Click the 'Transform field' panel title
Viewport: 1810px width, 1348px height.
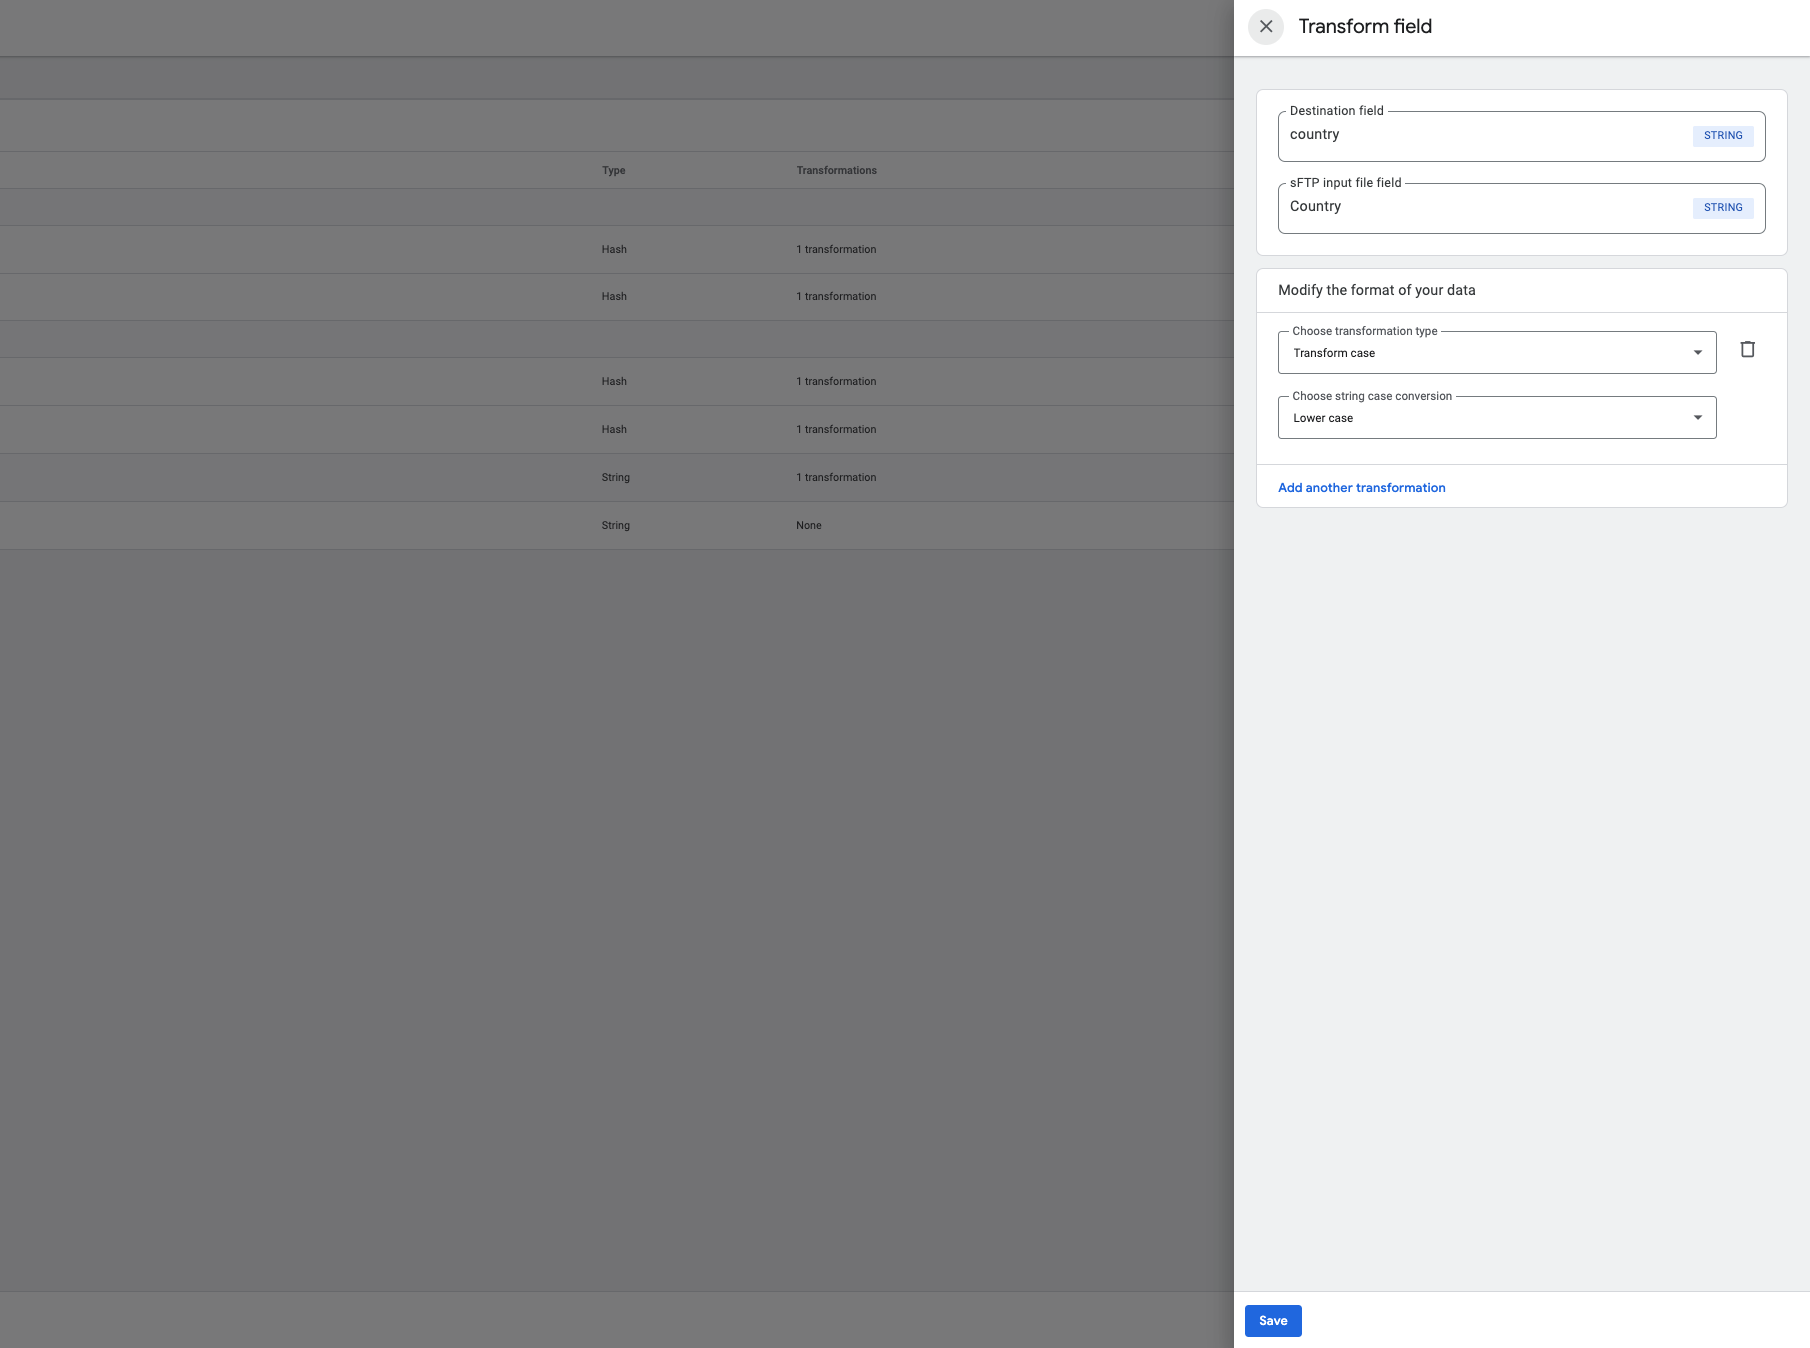click(1364, 27)
